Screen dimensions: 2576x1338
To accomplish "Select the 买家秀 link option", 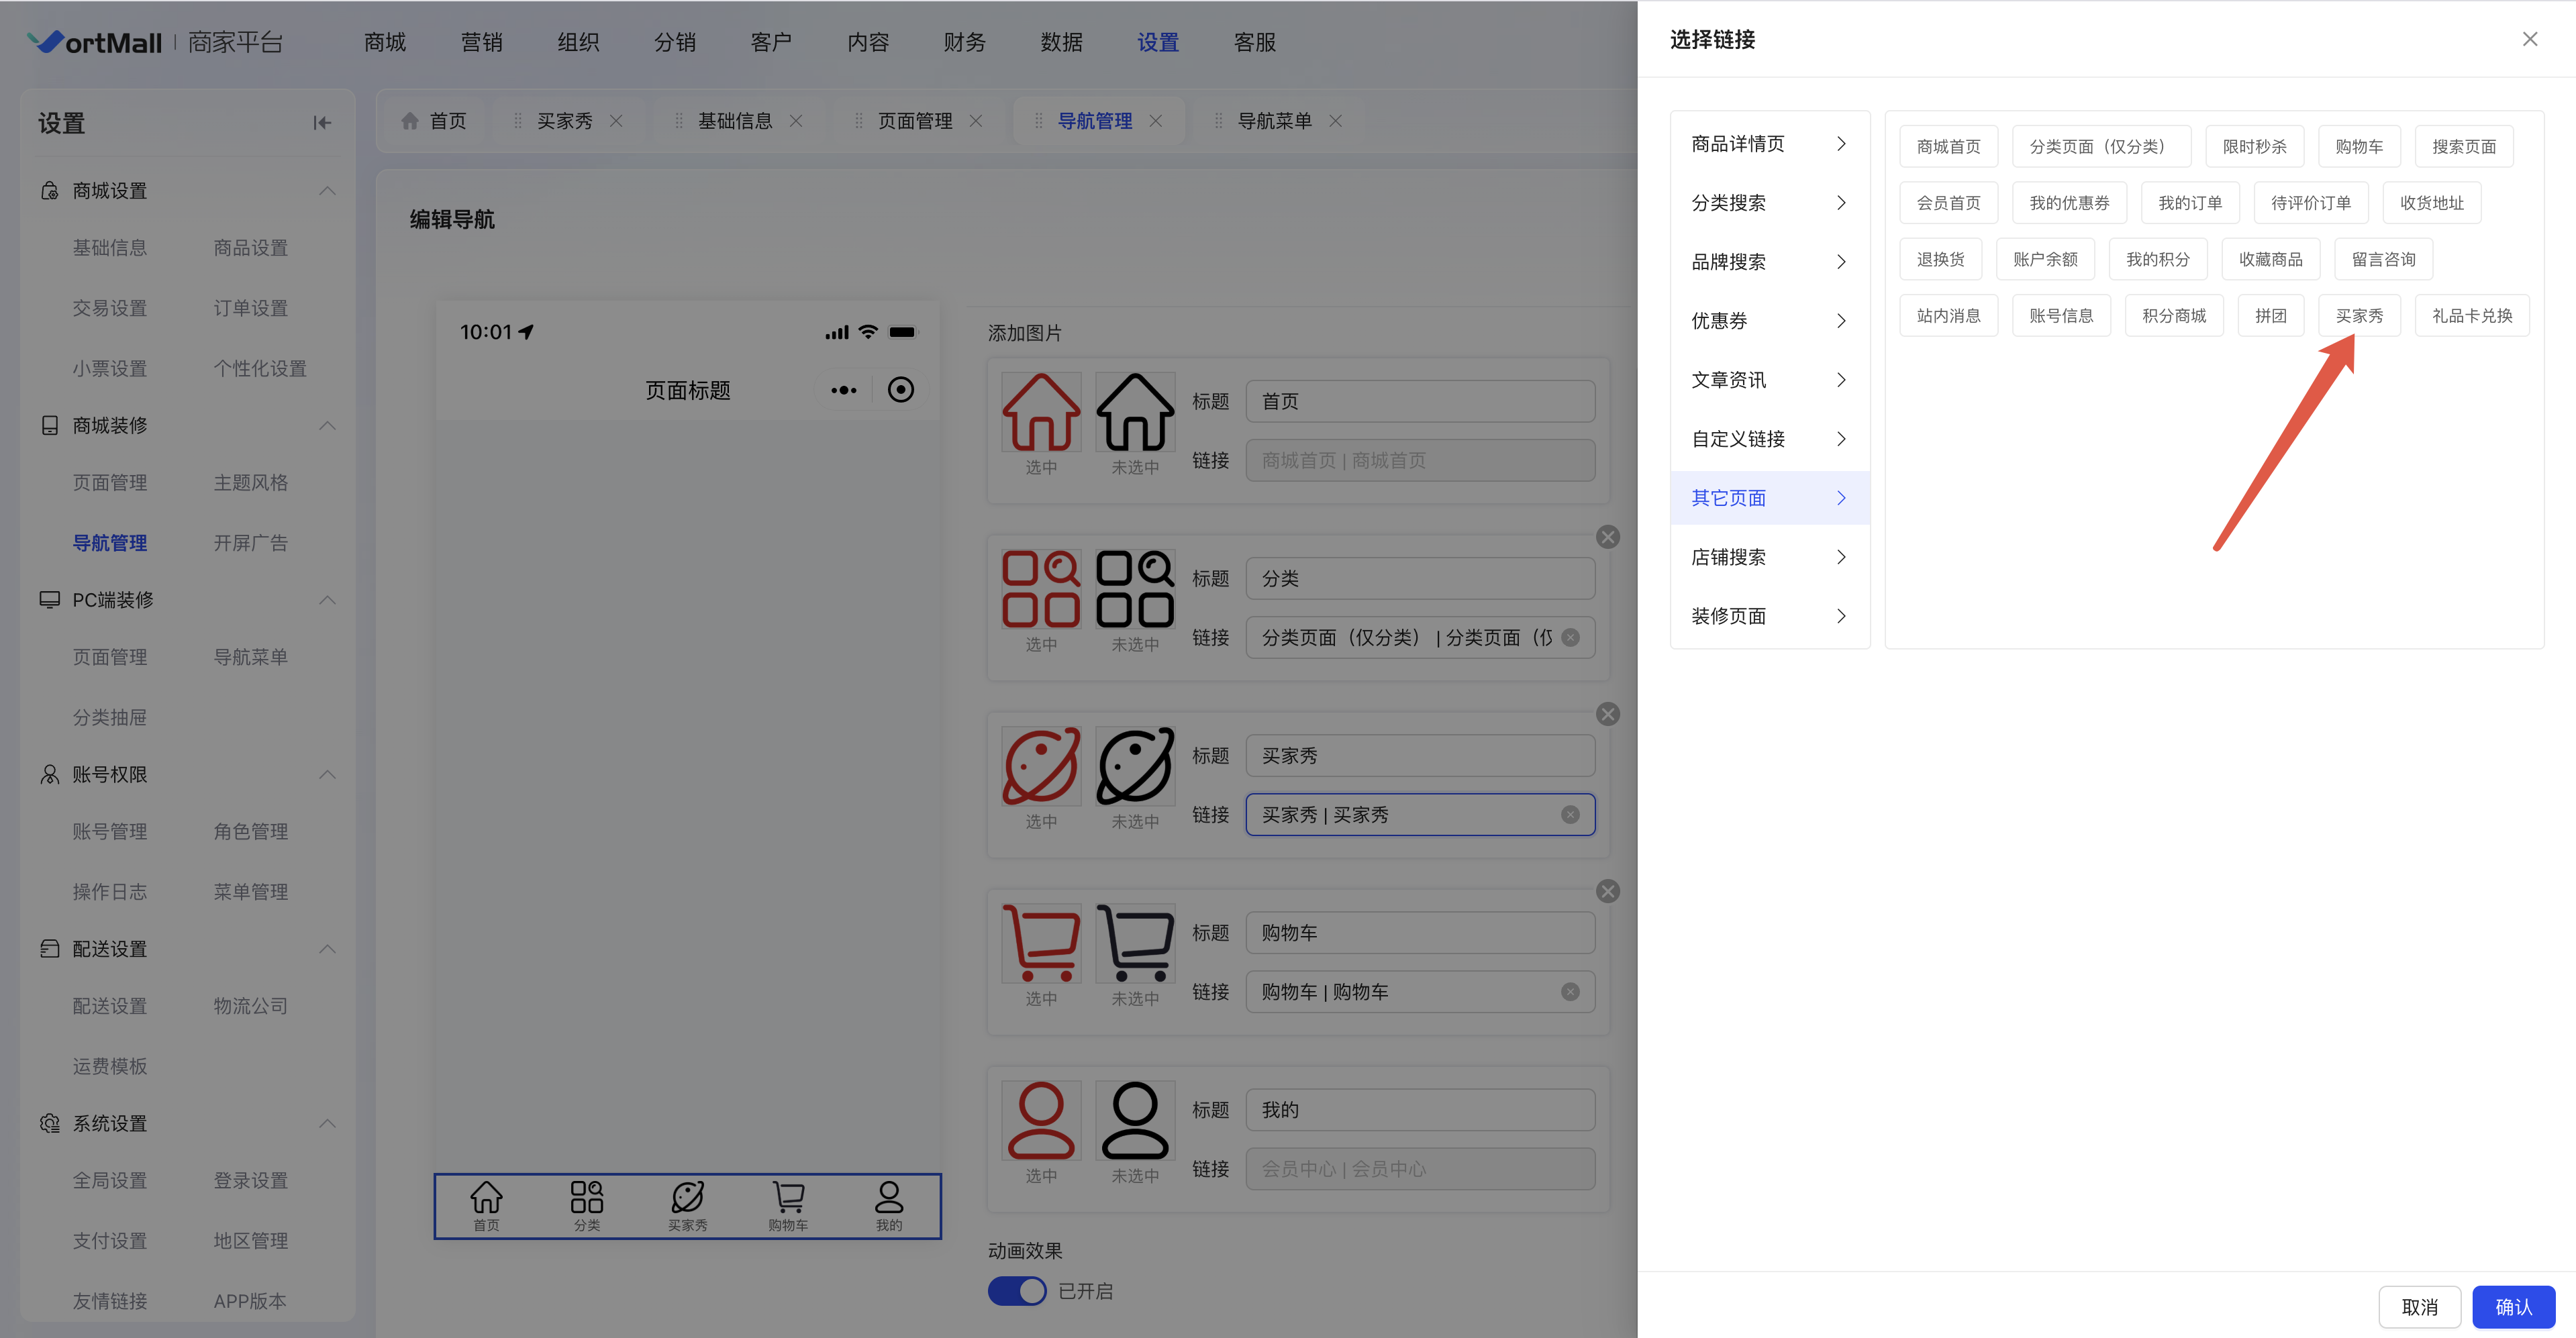I will point(2358,316).
